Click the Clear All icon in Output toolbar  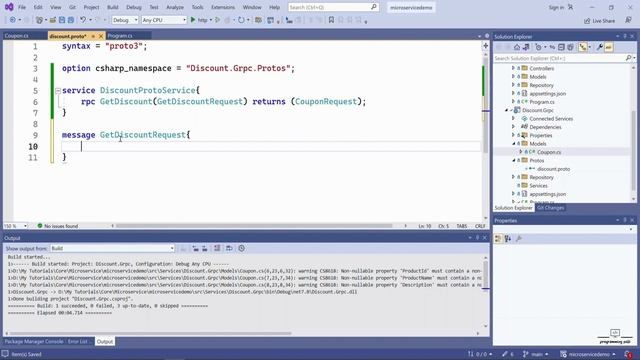coord(217,248)
